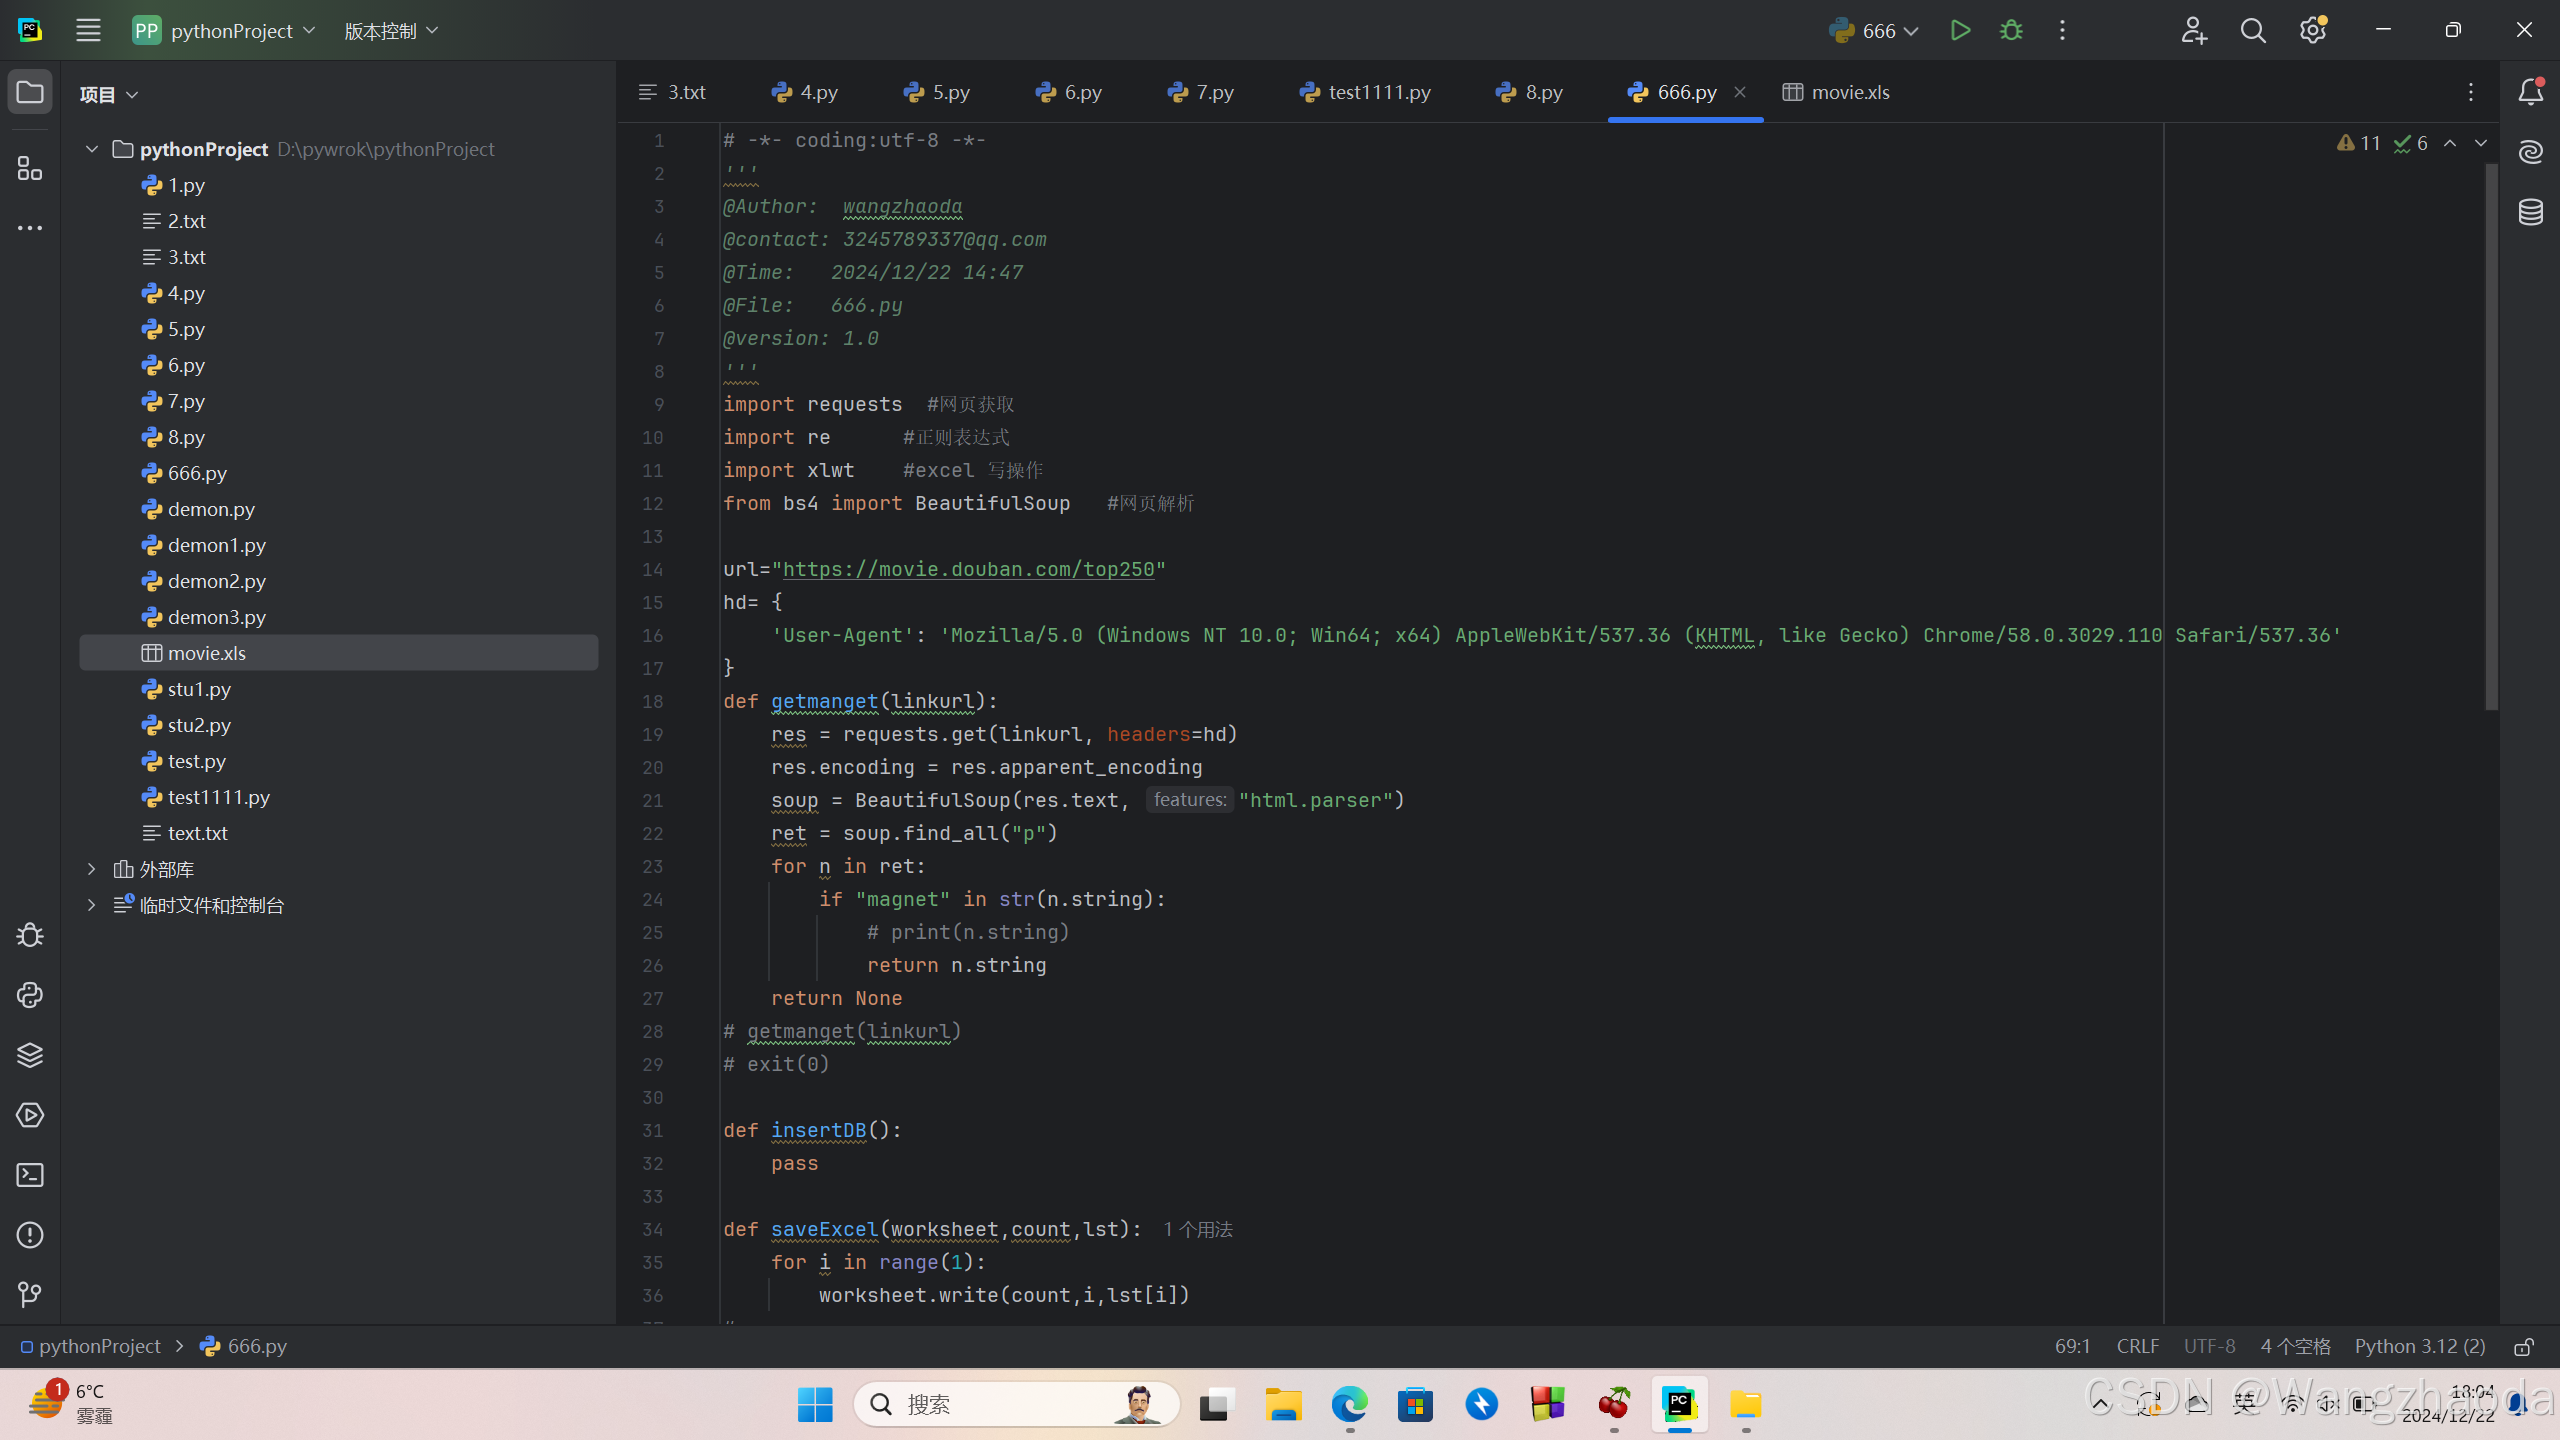The image size is (2560, 1440).
Task: Switch to the test1111.py tab
Action: (1366, 92)
